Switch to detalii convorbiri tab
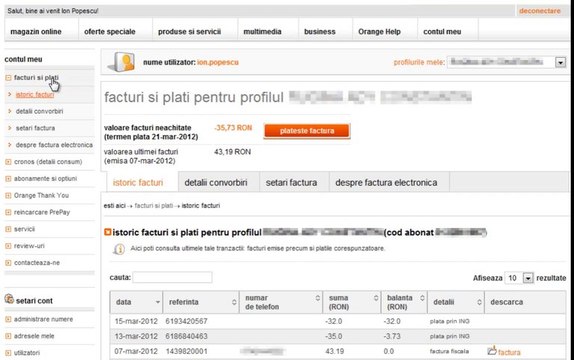Image resolution: width=574 pixels, height=360 pixels. click(216, 182)
